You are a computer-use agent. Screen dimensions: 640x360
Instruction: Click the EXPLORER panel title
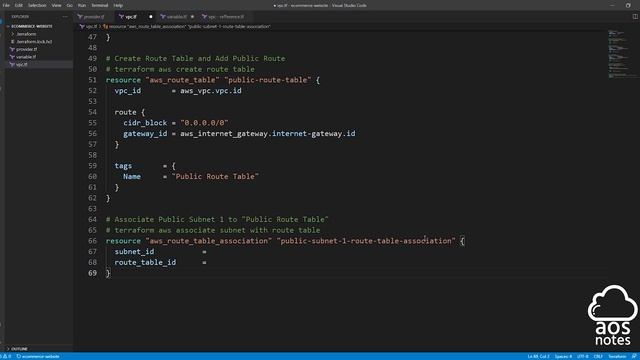(20, 17)
